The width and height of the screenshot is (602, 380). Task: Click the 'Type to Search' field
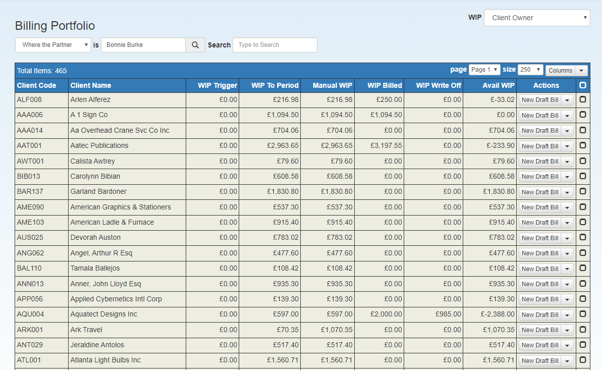[x=275, y=45]
